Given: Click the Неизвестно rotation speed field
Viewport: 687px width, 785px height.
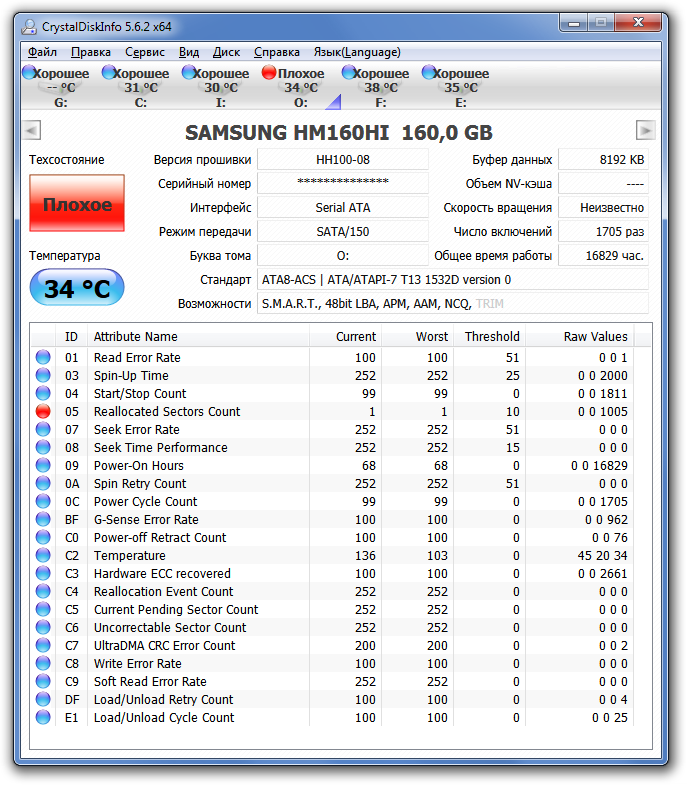Looking at the screenshot, I should [603, 208].
